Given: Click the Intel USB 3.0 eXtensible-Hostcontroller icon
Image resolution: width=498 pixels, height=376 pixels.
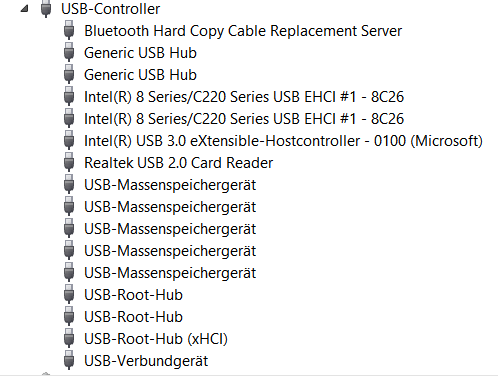Looking at the screenshot, I should [x=69, y=140].
